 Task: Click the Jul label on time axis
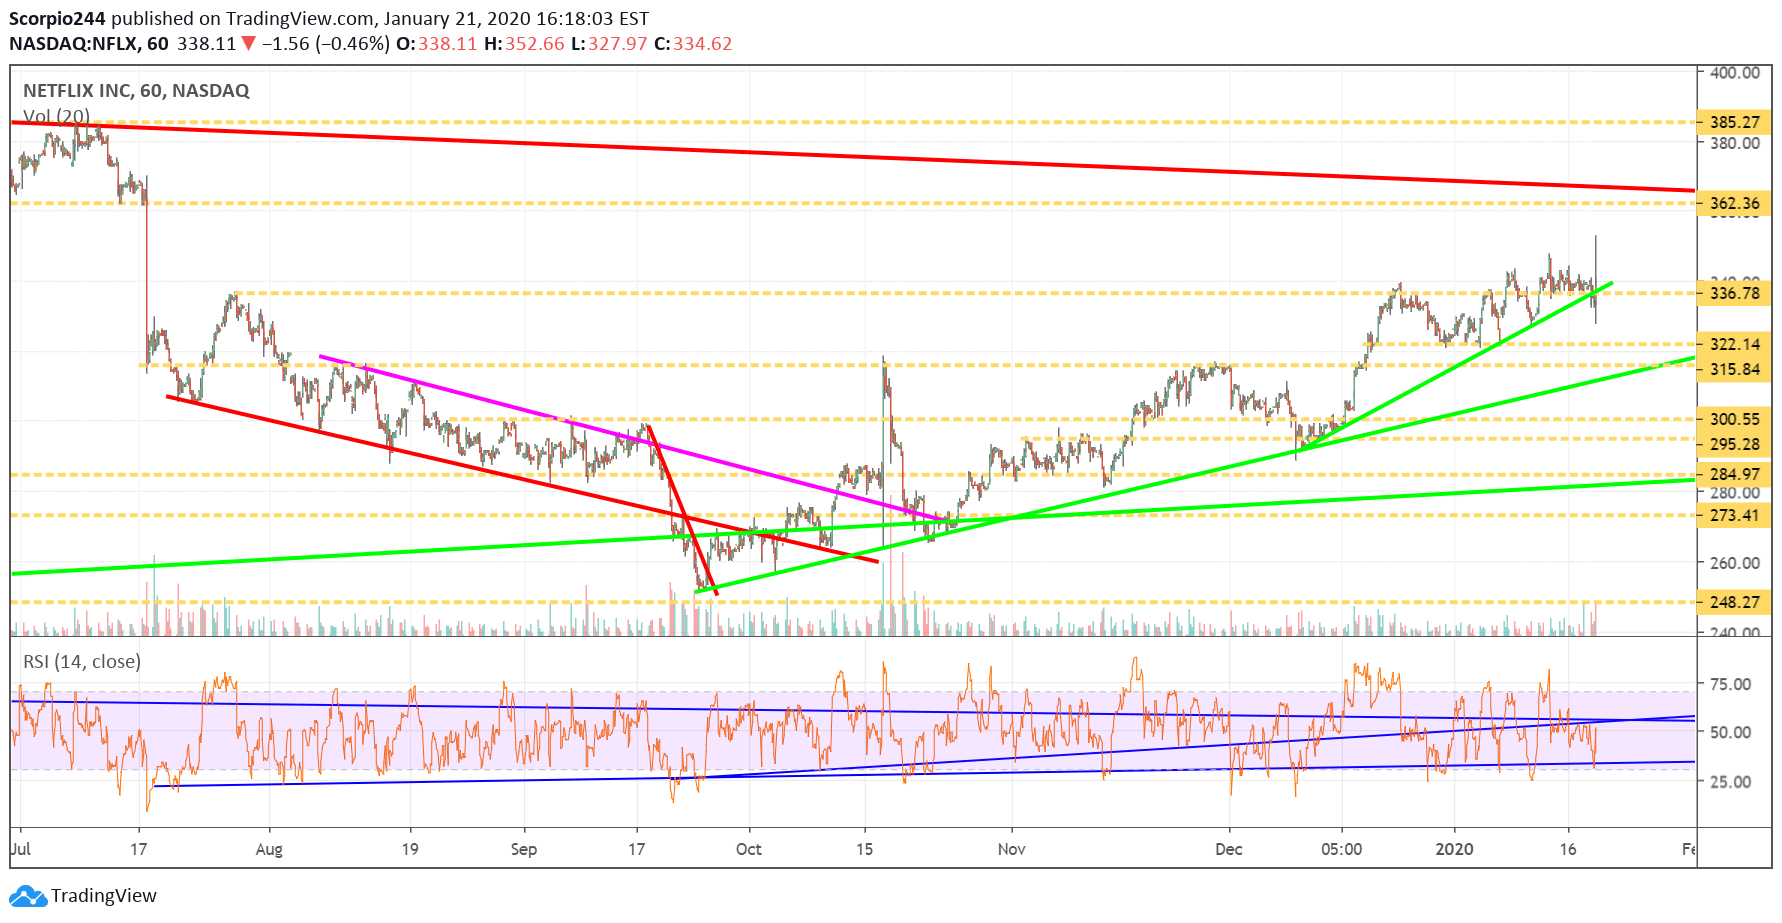tap(21, 849)
